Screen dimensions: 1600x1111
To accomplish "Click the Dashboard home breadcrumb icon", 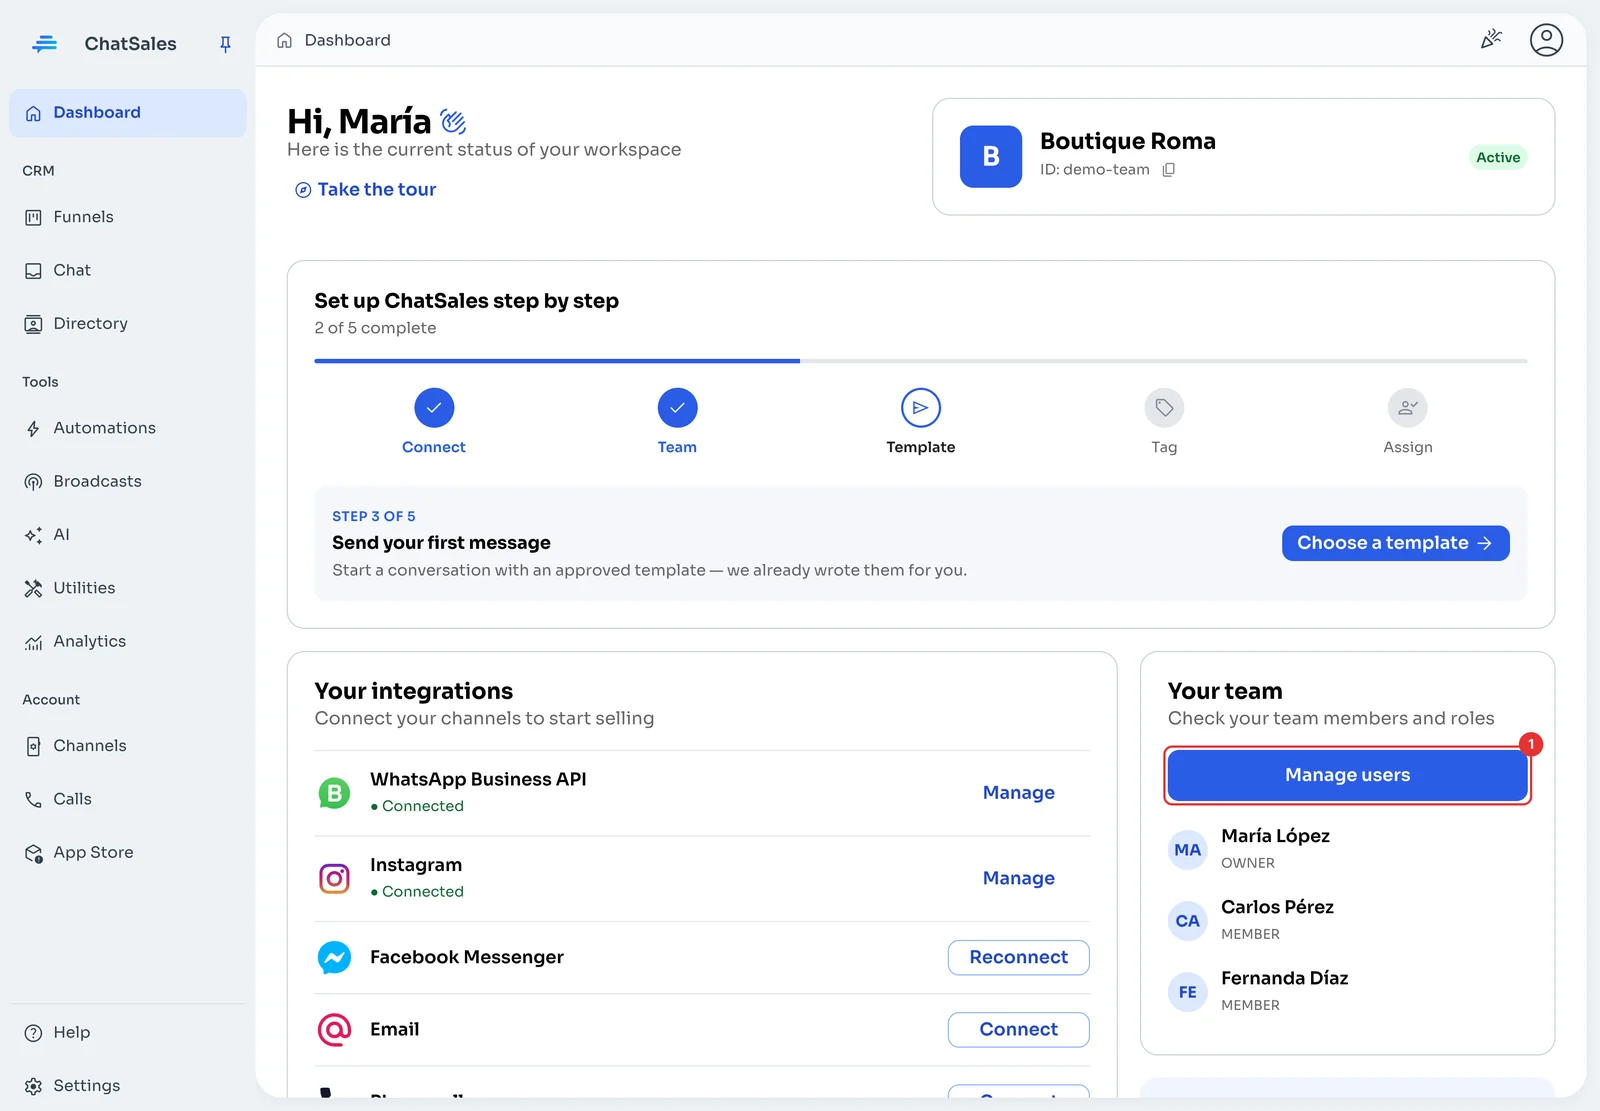I will pos(284,40).
